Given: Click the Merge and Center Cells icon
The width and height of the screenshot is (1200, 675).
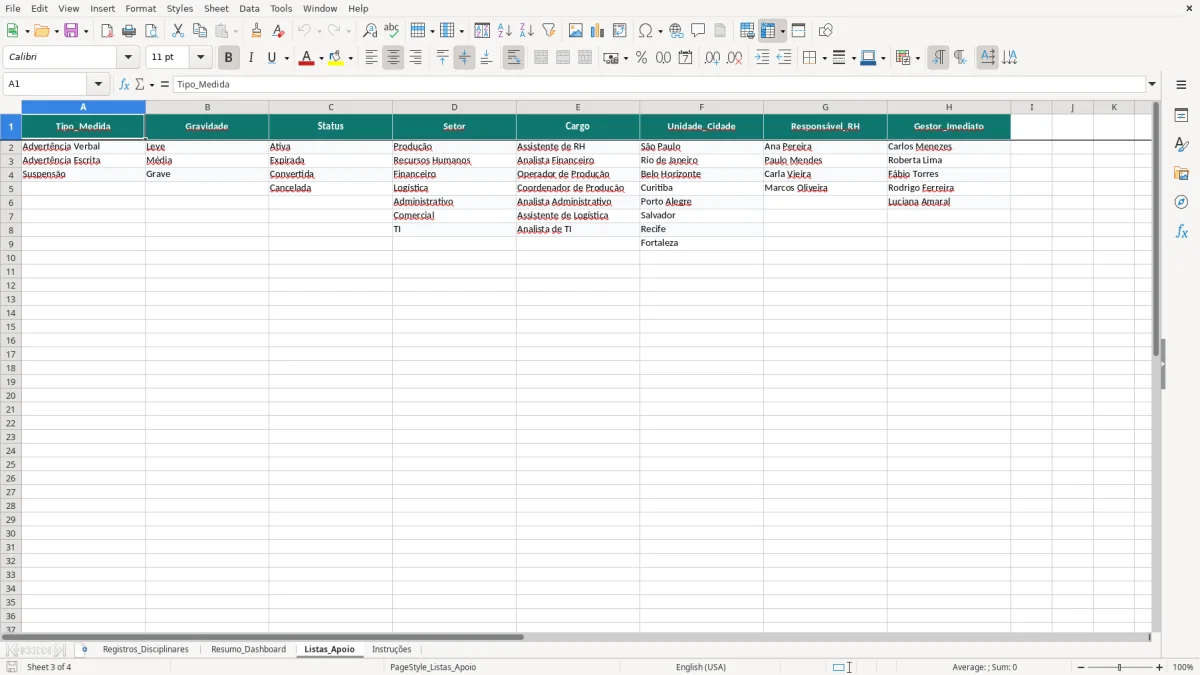Looking at the screenshot, I should click(x=541, y=58).
